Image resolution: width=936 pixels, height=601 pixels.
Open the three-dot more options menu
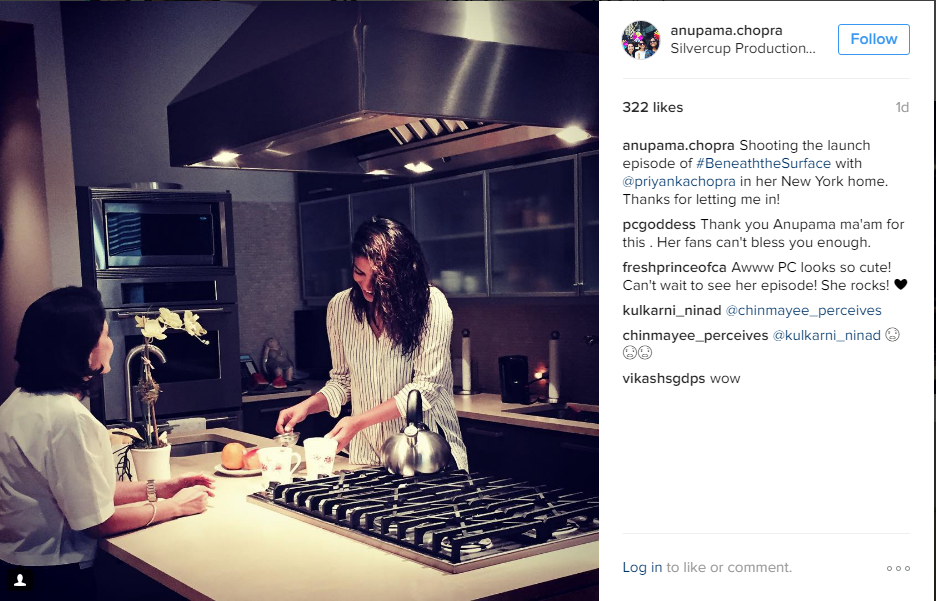[898, 568]
